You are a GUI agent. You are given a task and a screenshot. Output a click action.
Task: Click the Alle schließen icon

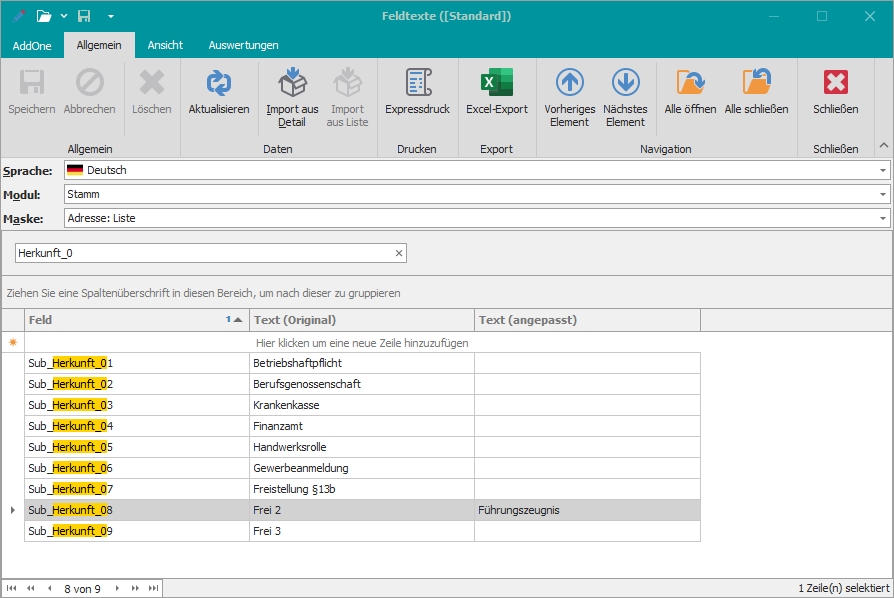coord(756,83)
